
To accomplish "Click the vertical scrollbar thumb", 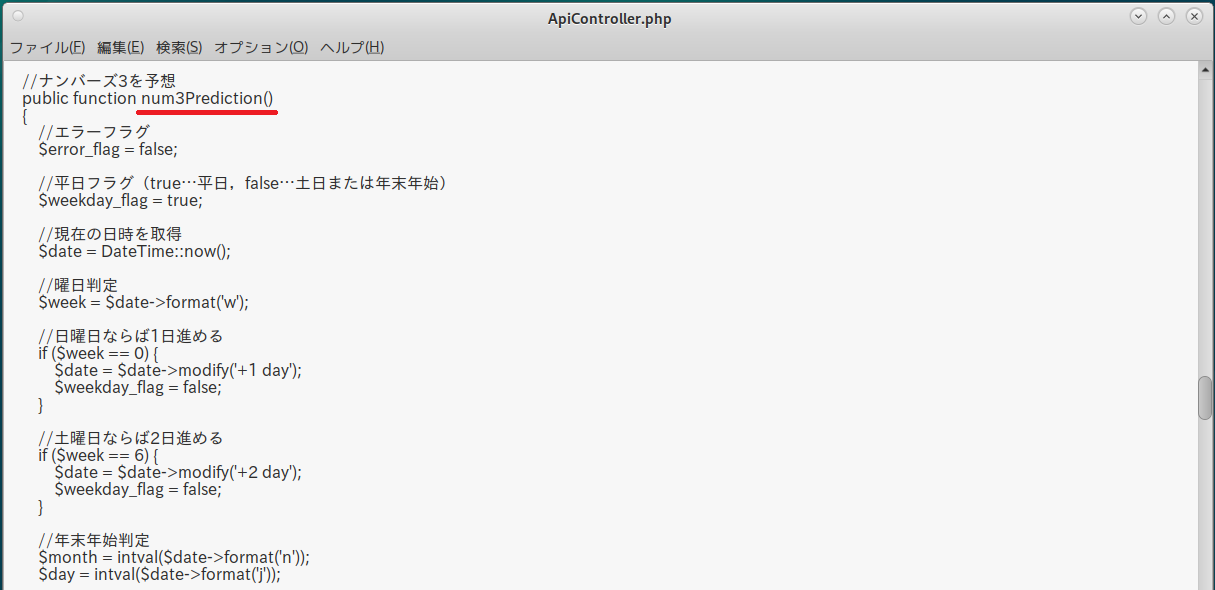I will [x=1205, y=398].
